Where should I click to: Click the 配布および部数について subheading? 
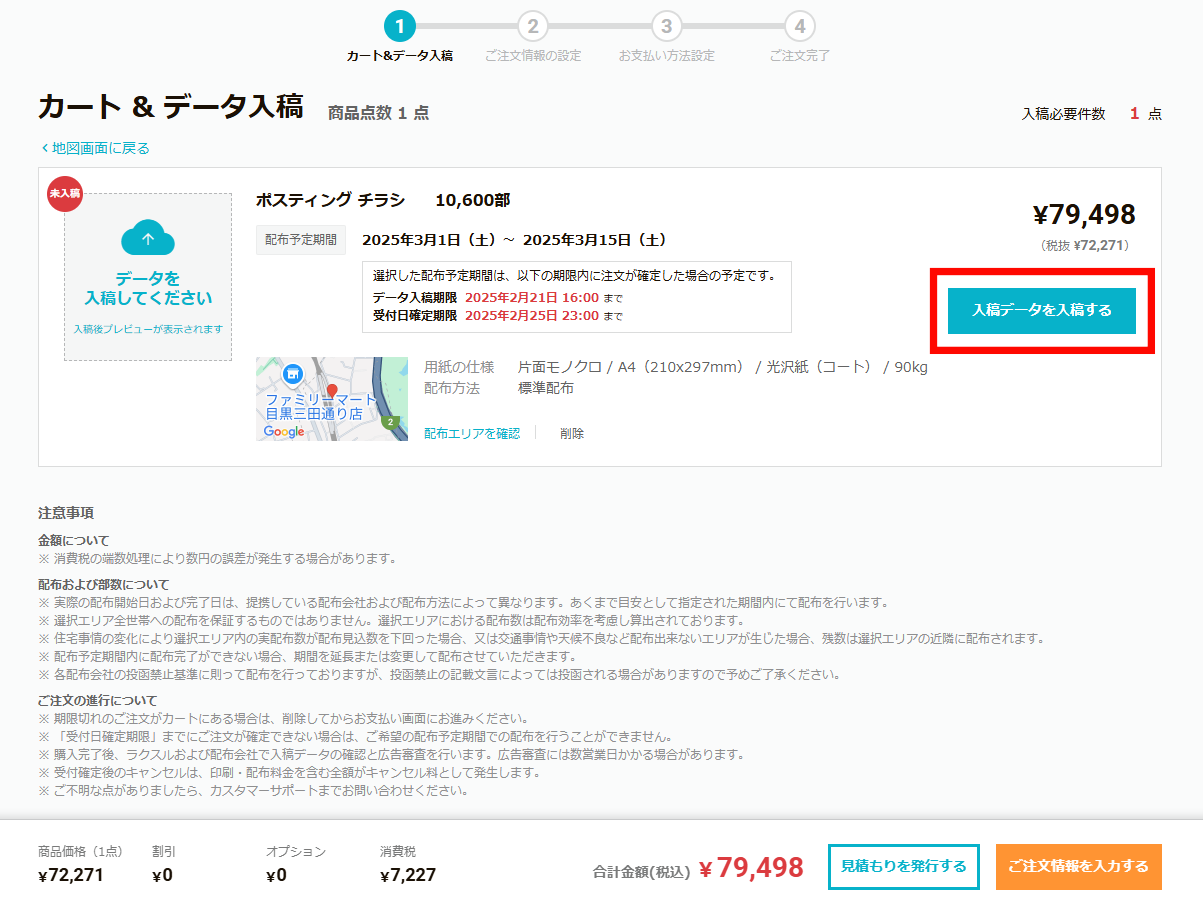(x=104, y=584)
